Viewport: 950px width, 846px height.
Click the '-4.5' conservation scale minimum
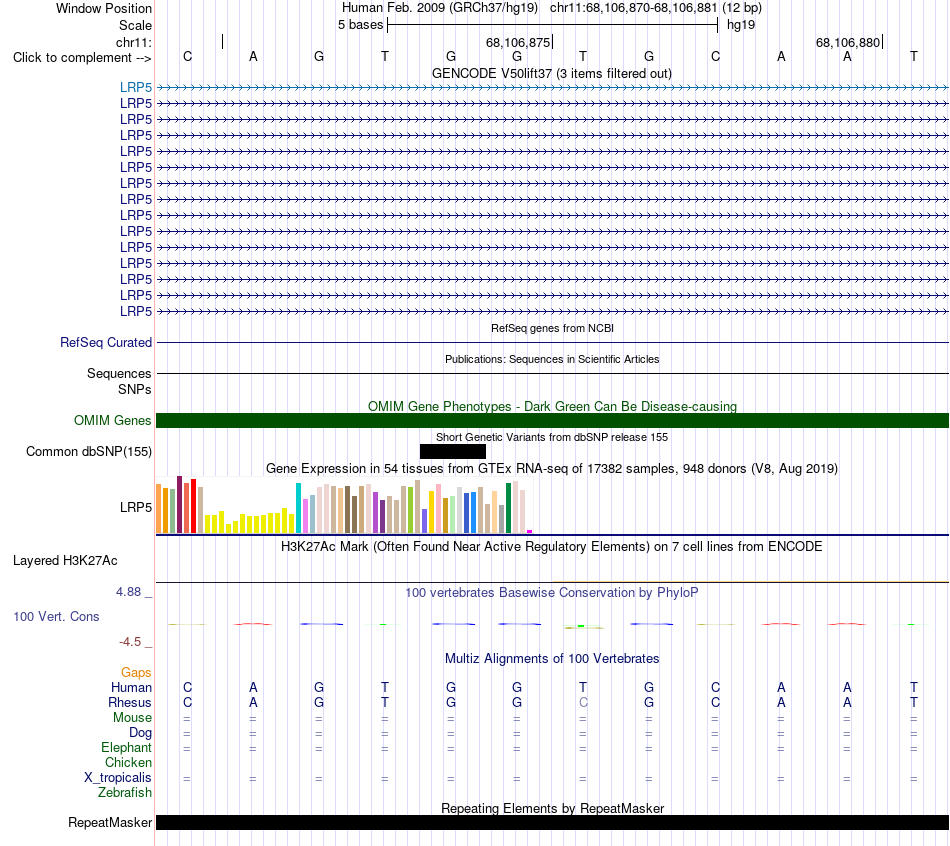click(130, 642)
